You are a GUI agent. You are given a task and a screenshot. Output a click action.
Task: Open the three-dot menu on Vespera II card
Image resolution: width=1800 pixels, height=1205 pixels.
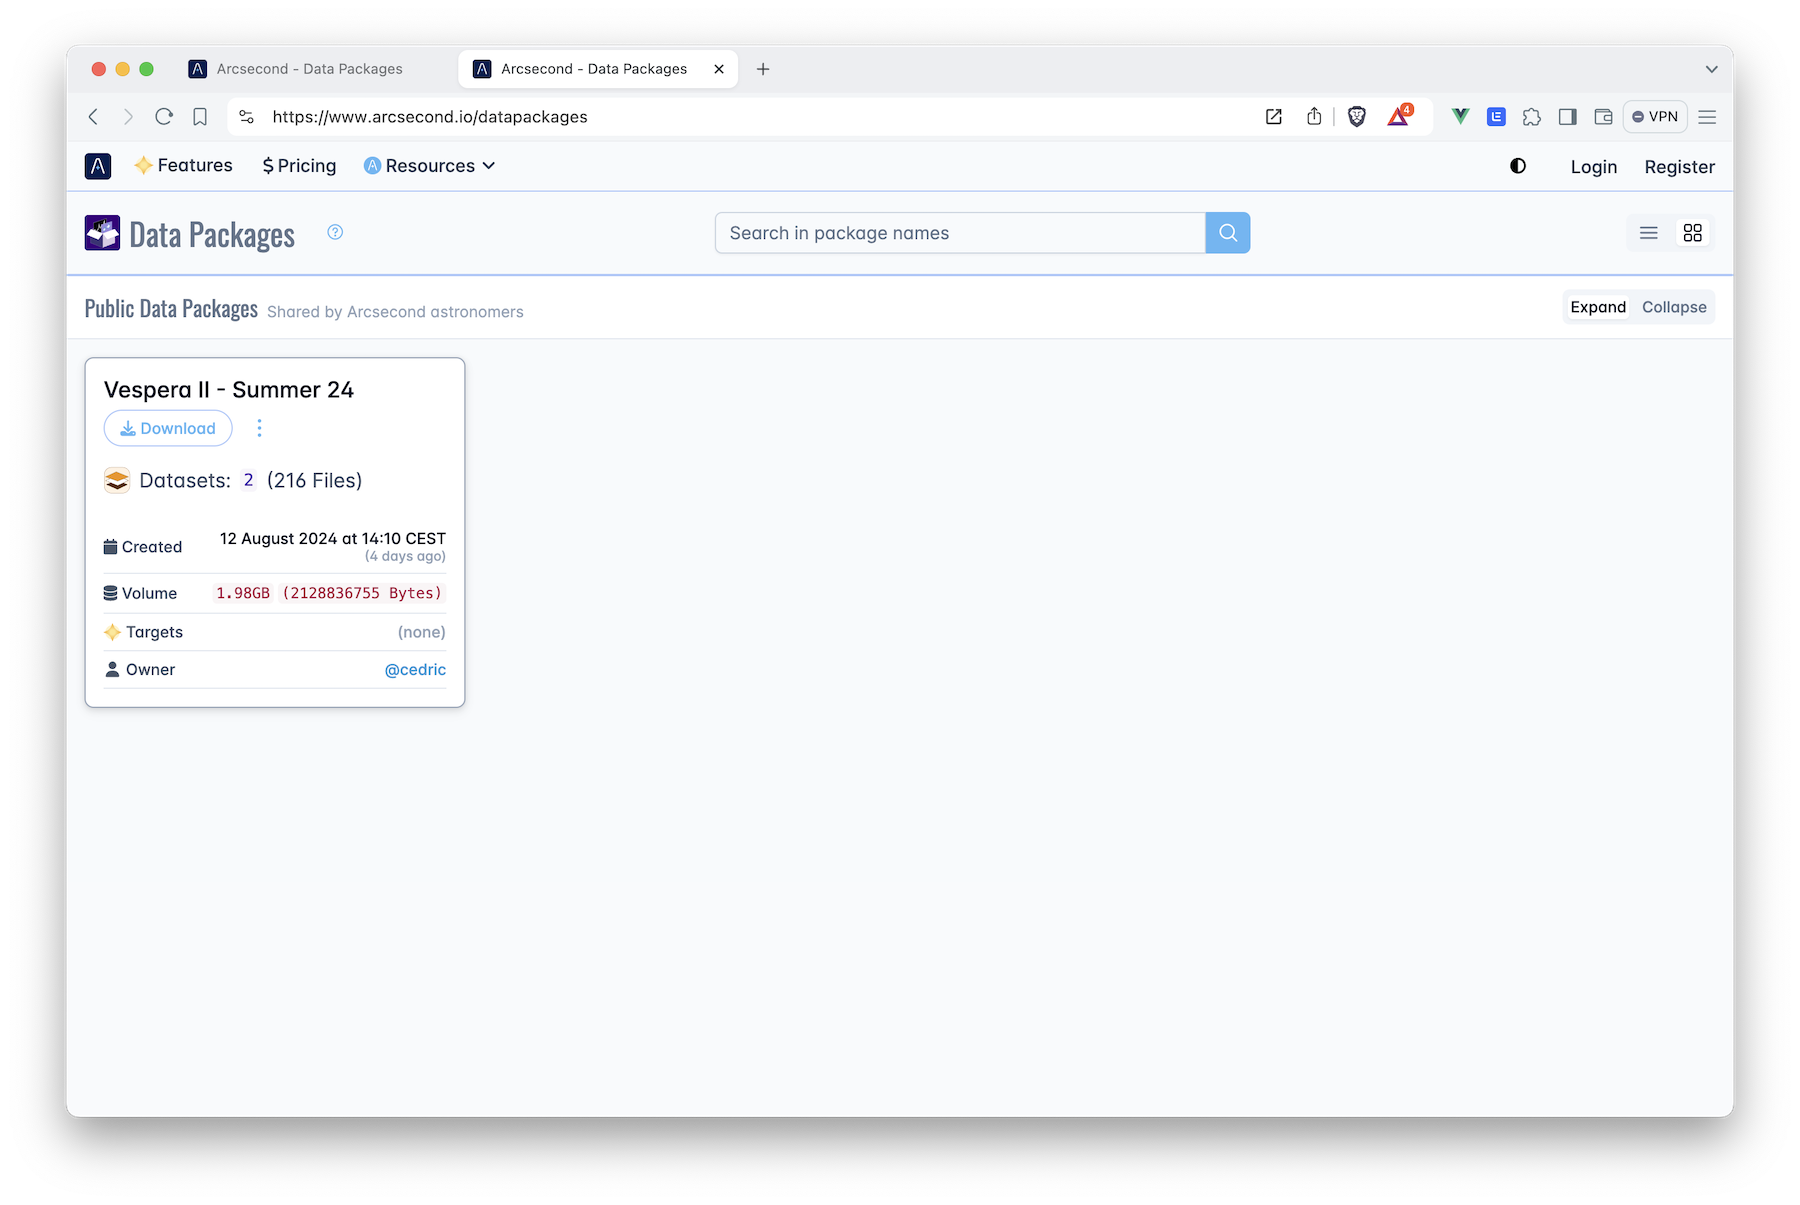[259, 428]
